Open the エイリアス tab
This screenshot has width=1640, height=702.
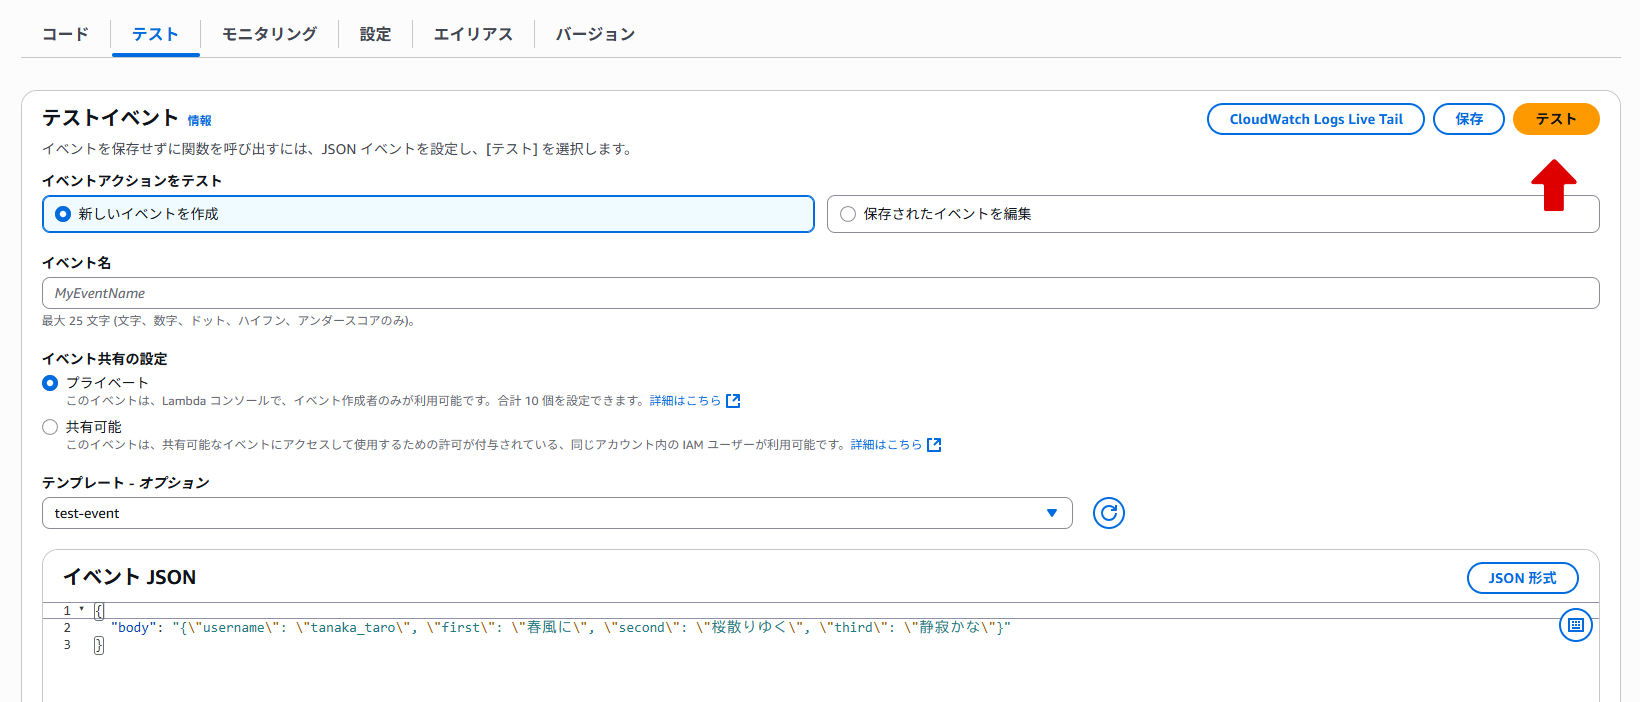click(x=473, y=34)
